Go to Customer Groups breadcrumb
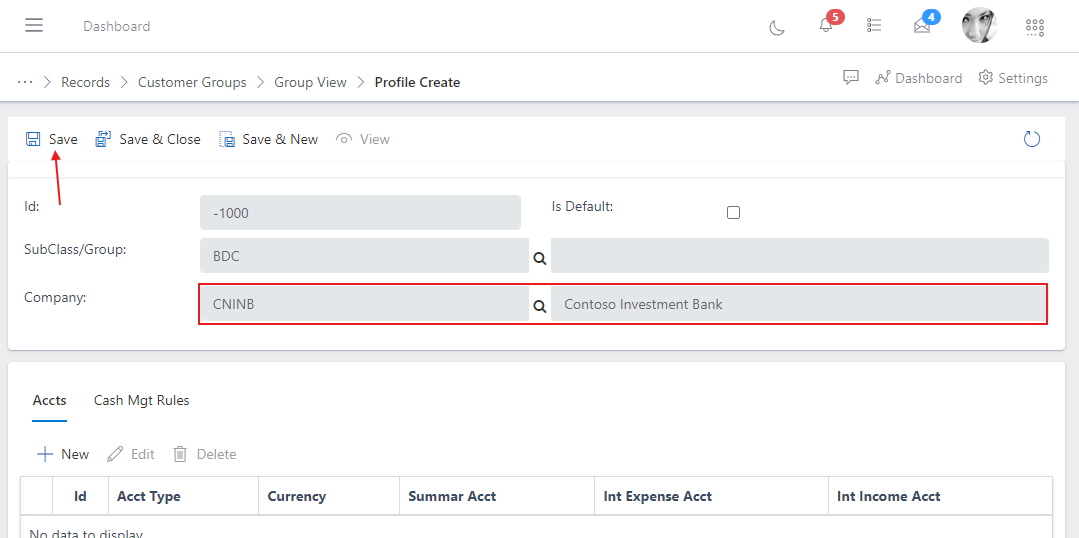 coord(192,82)
